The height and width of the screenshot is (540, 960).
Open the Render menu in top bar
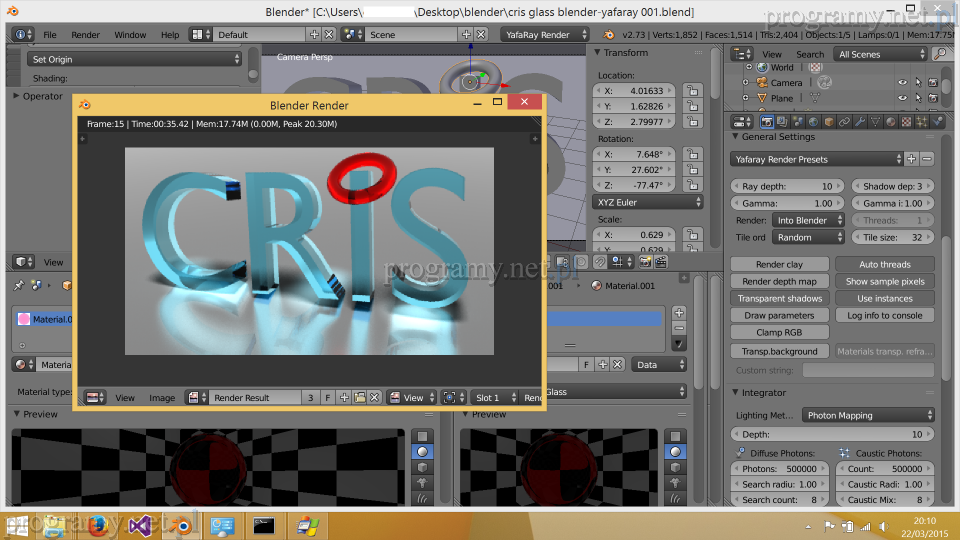click(85, 35)
